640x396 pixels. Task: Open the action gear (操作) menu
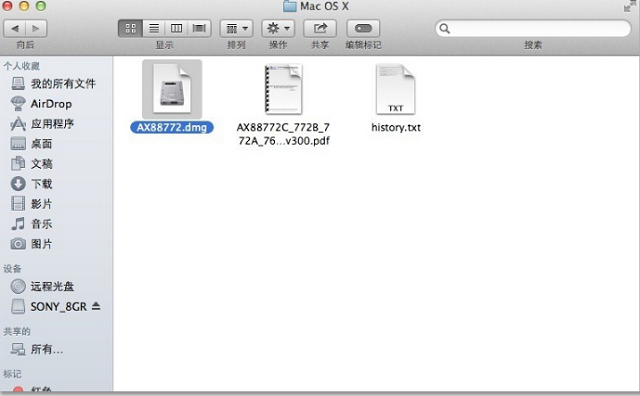pos(278,28)
